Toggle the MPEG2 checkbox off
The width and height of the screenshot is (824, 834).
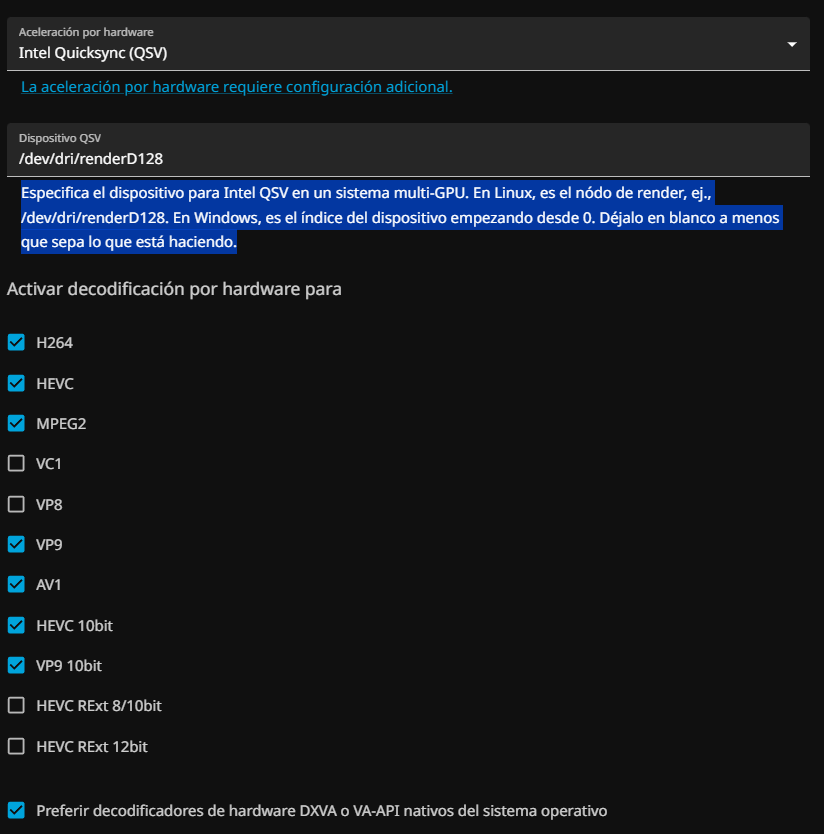tap(16, 423)
